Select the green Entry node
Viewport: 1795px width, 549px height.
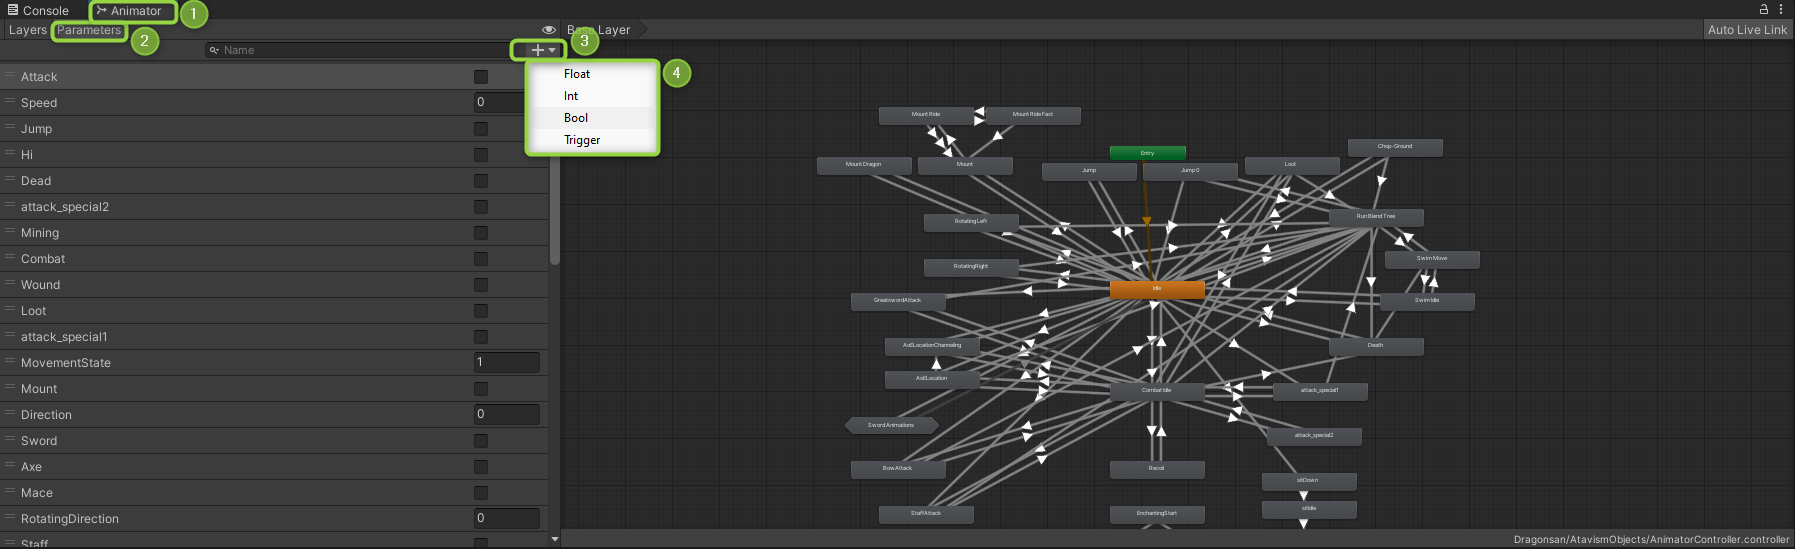pyautogui.click(x=1147, y=153)
